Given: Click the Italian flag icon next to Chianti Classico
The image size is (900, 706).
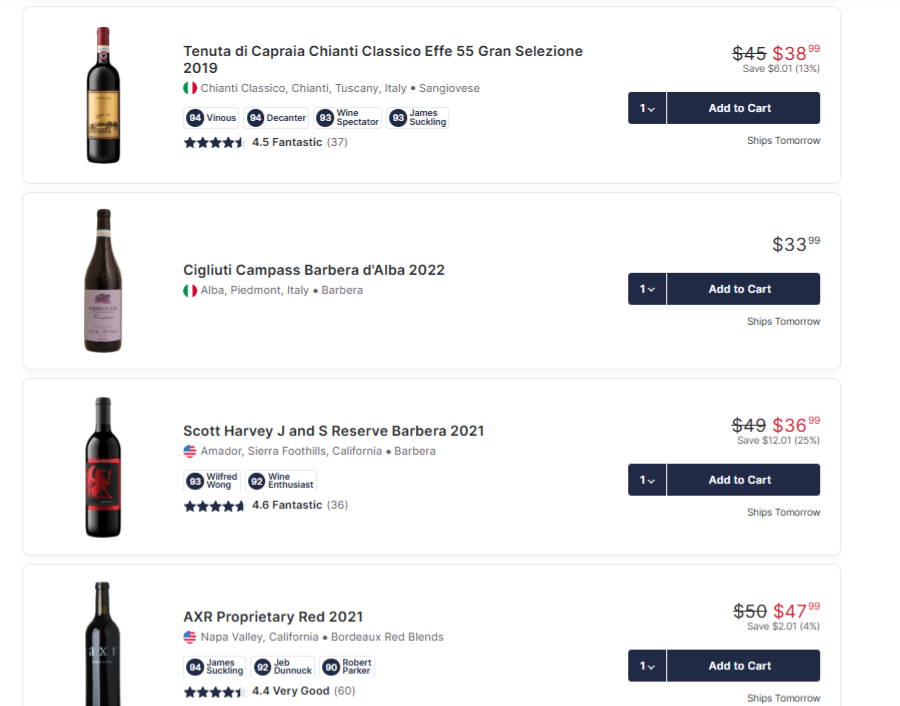Looking at the screenshot, I should [x=189, y=88].
